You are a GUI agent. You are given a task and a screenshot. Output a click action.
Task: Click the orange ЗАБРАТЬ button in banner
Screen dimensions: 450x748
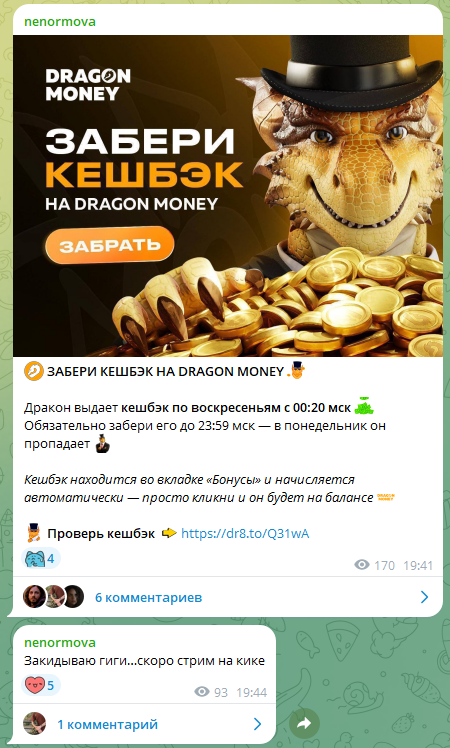pyautogui.click(x=109, y=245)
